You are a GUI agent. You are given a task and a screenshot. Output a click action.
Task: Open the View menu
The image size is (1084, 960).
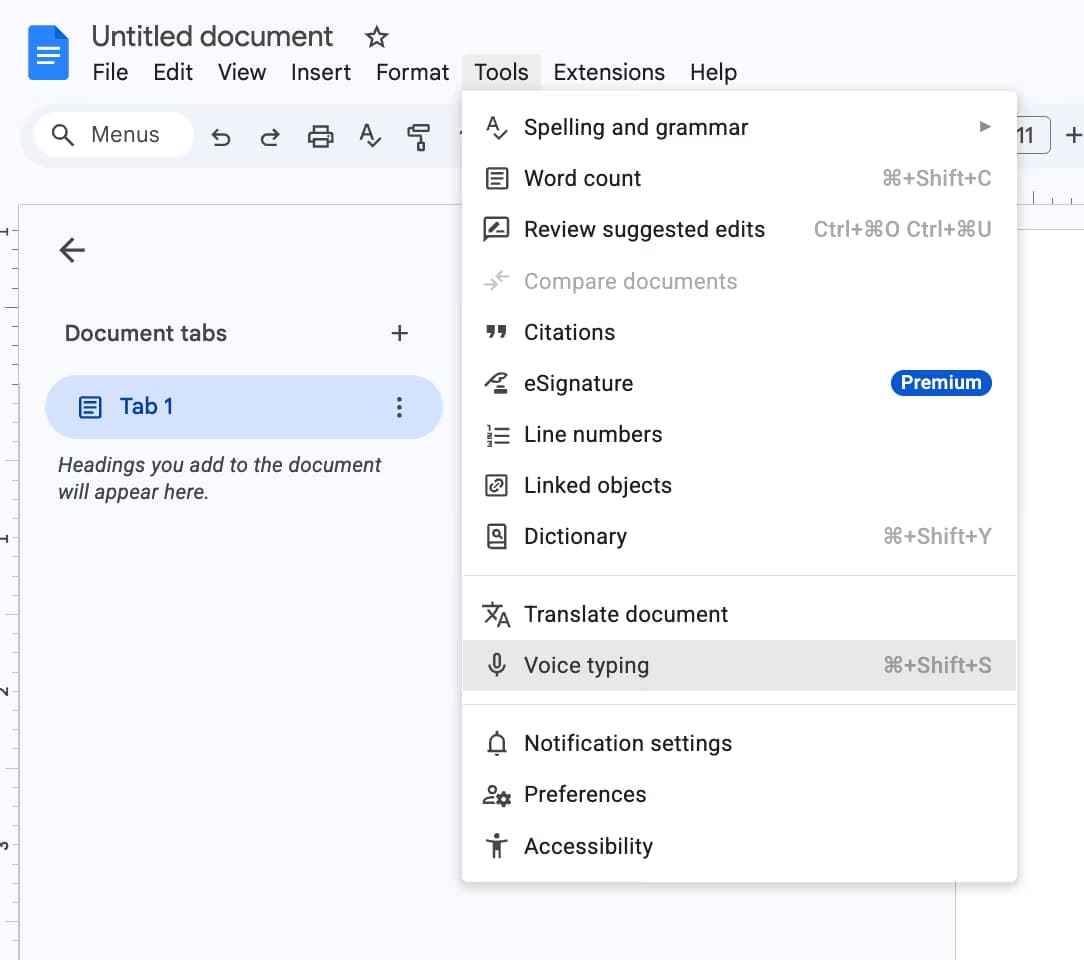[241, 72]
